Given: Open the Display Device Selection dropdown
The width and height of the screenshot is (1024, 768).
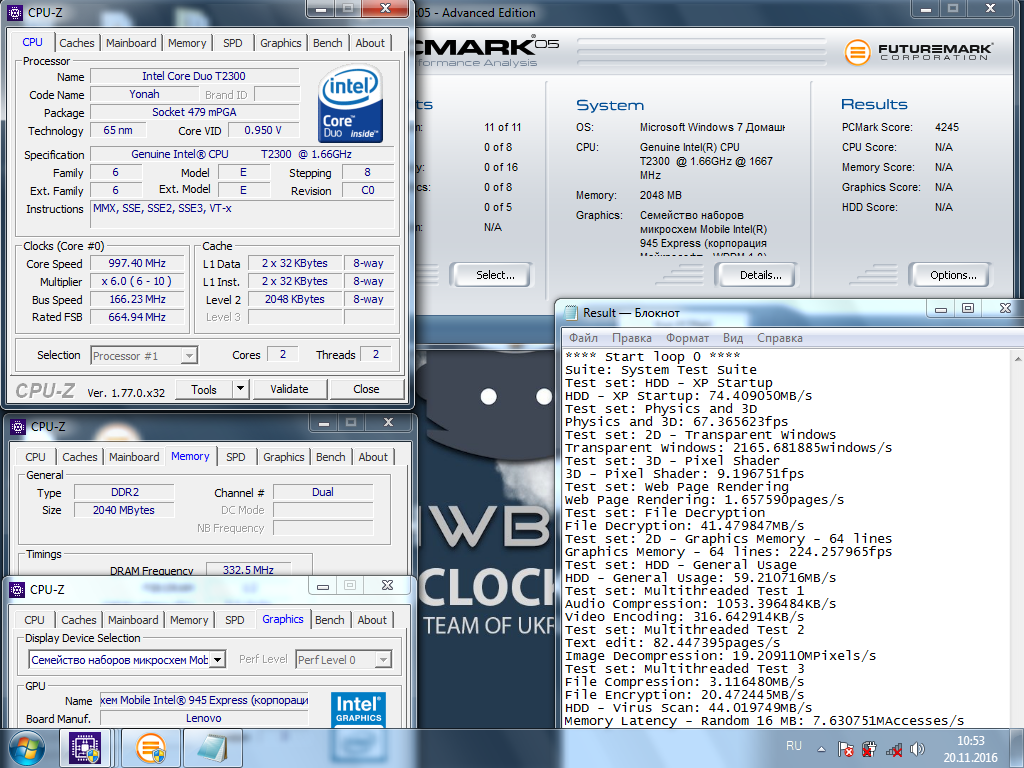Looking at the screenshot, I should (x=218, y=660).
